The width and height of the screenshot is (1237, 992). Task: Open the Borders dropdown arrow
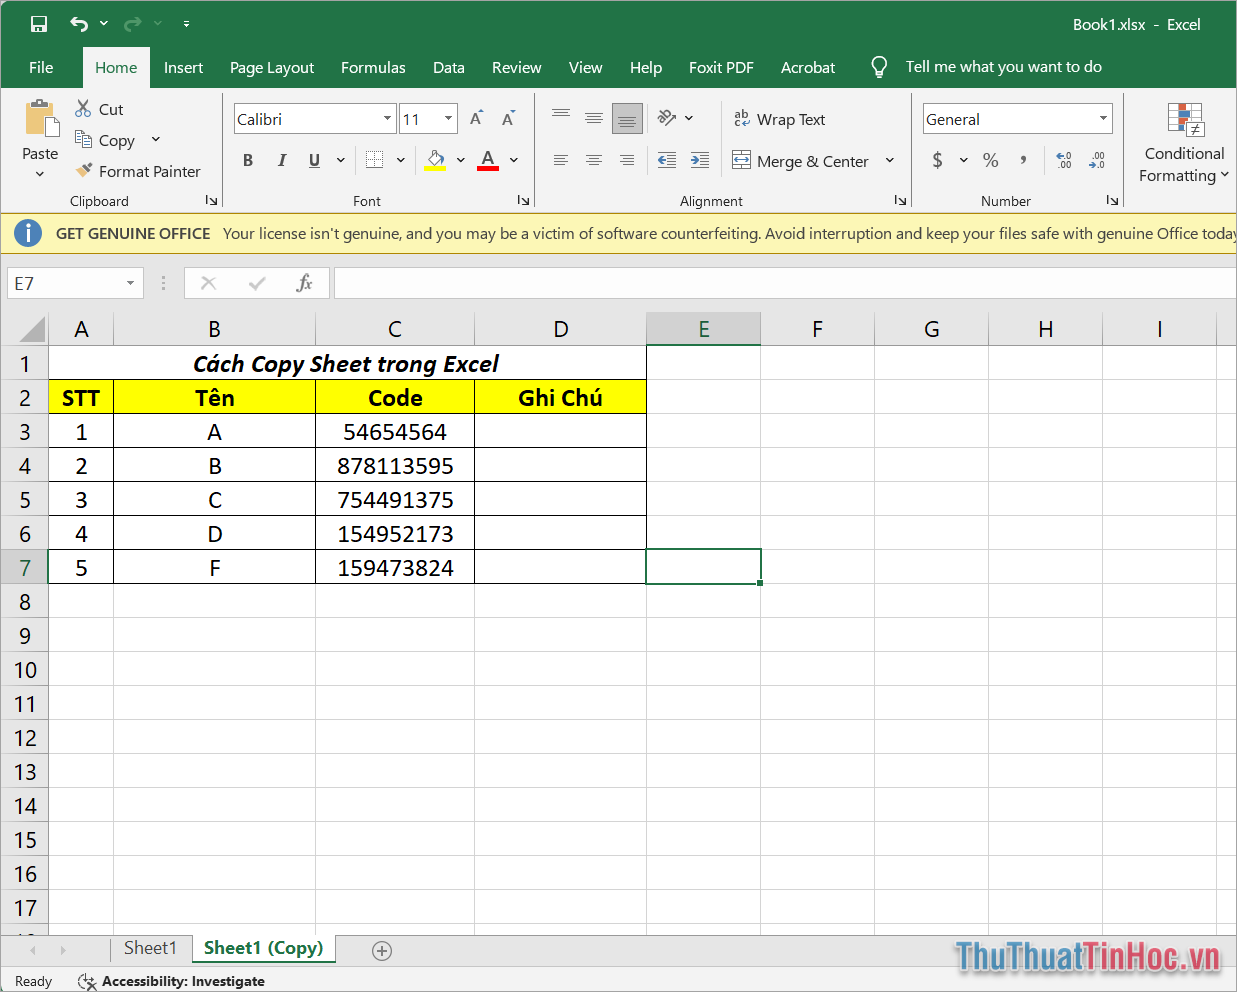401,160
